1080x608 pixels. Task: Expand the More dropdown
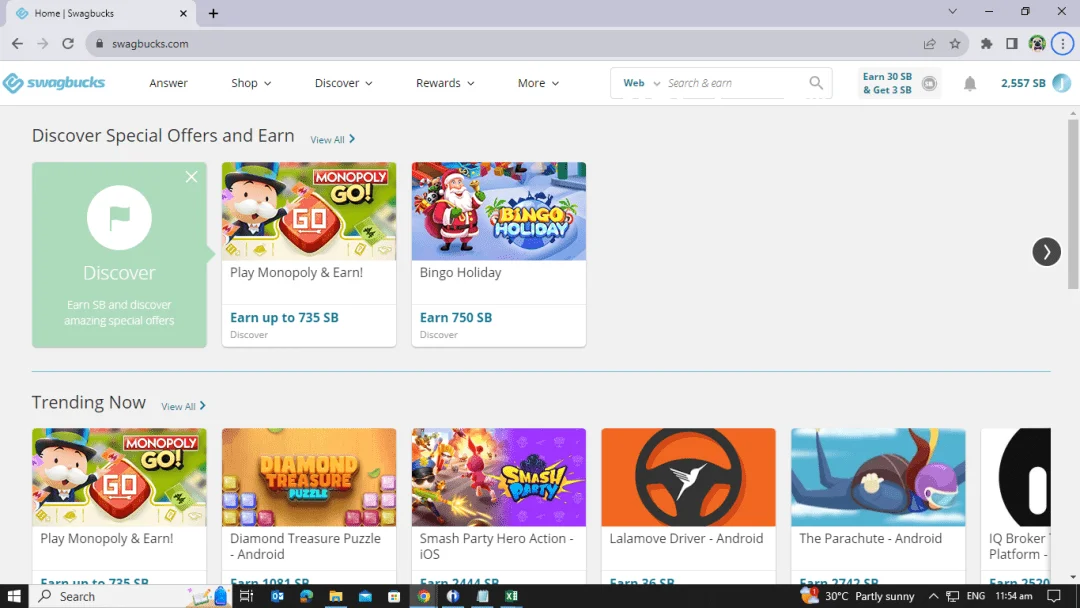[x=538, y=83]
